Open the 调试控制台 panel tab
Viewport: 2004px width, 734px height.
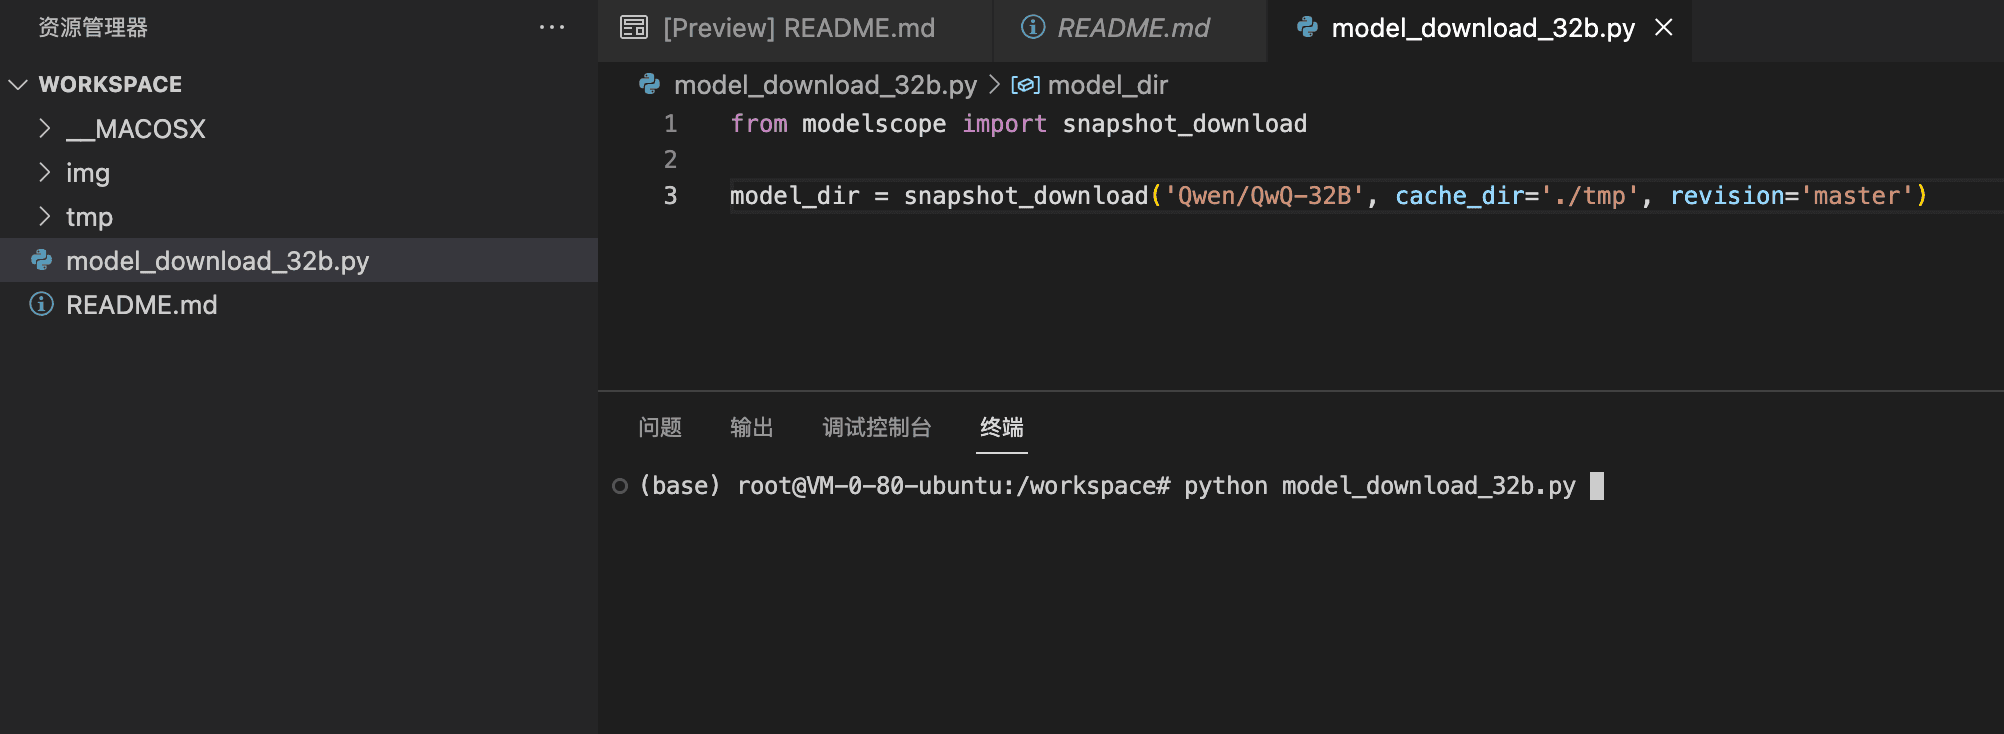pyautogui.click(x=877, y=428)
